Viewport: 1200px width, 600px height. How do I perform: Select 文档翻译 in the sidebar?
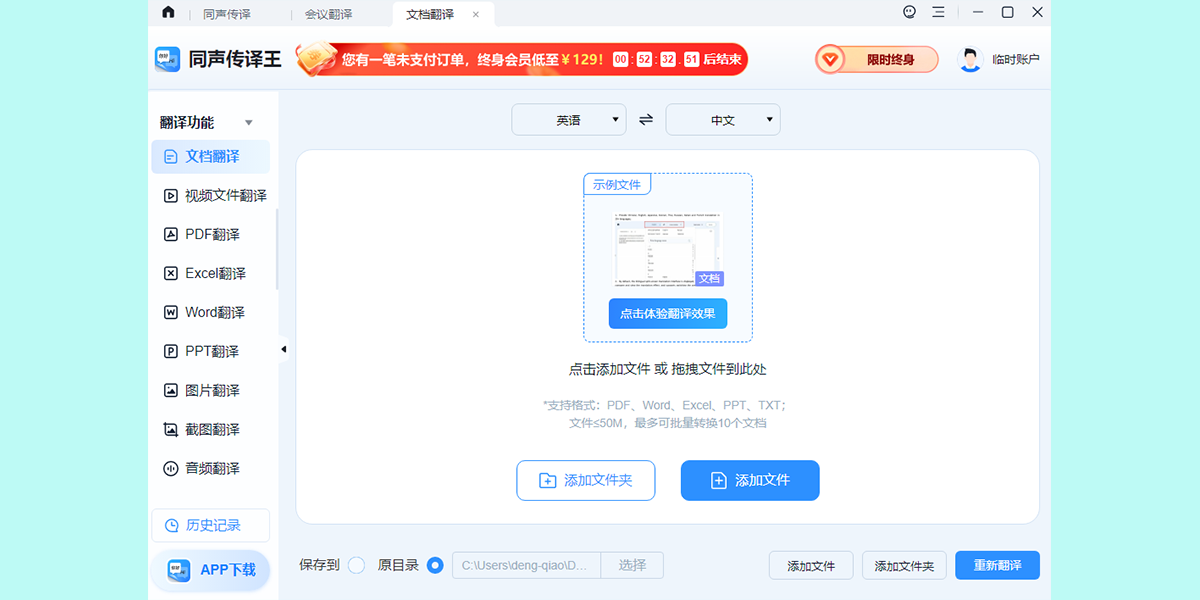coord(211,156)
